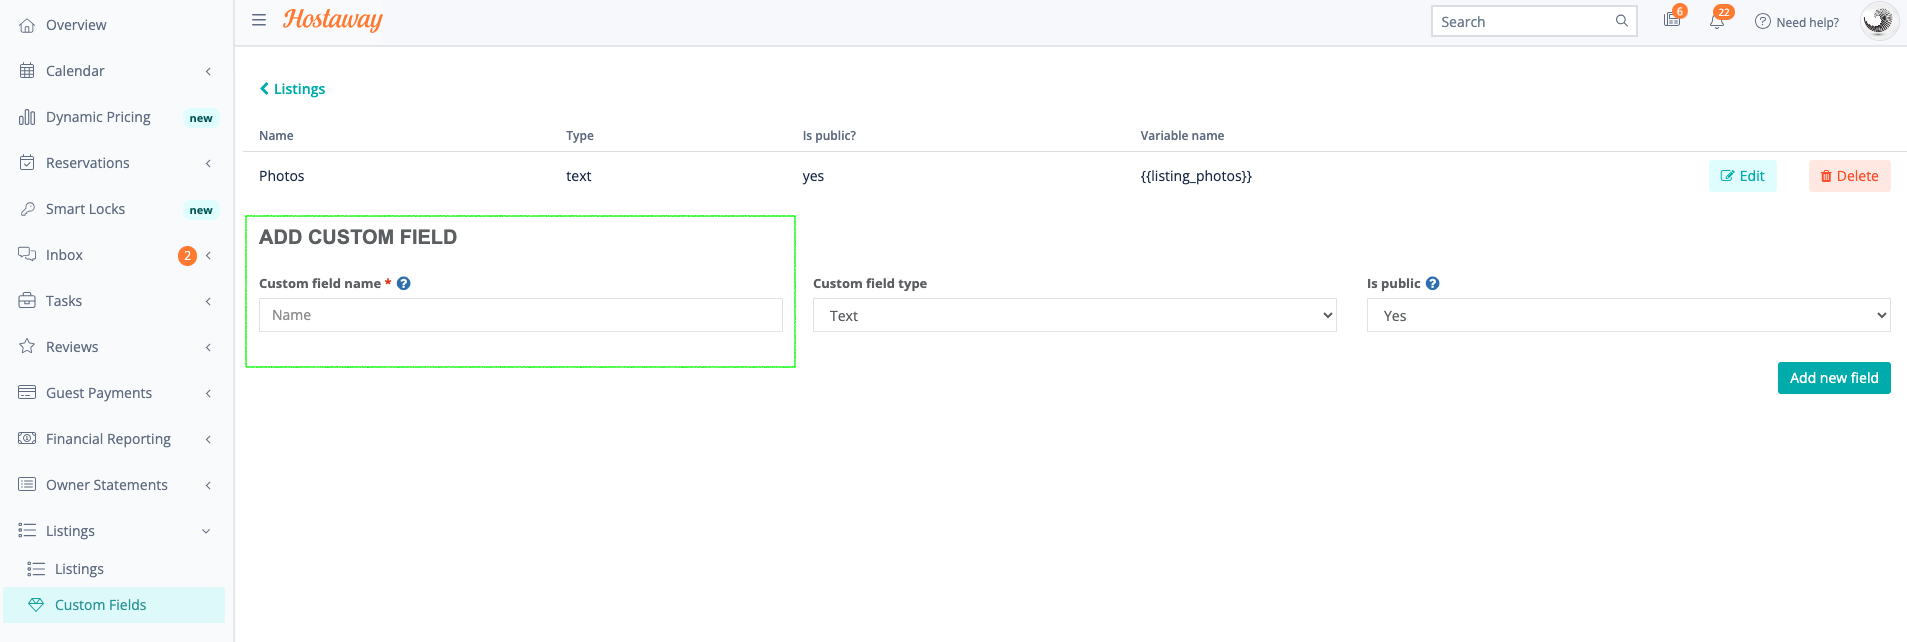Click the Add new field button
Viewport: 1907px width, 642px height.
pos(1833,378)
